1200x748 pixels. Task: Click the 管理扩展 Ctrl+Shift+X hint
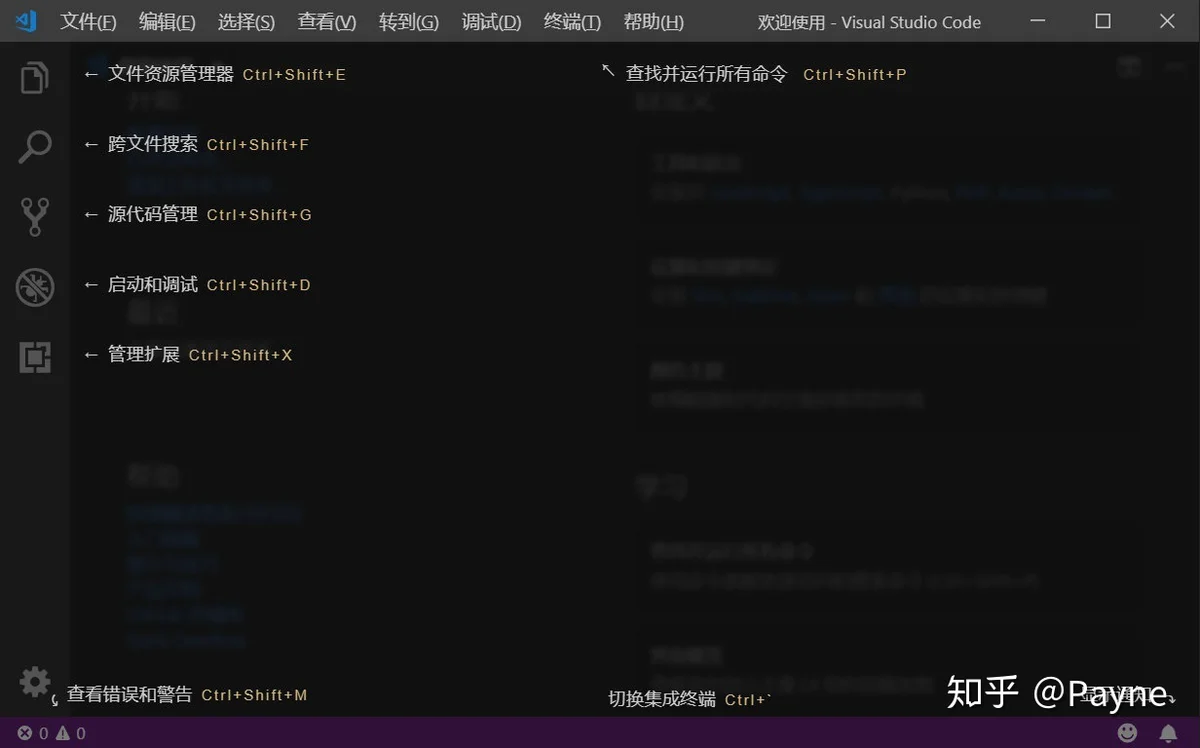188,354
